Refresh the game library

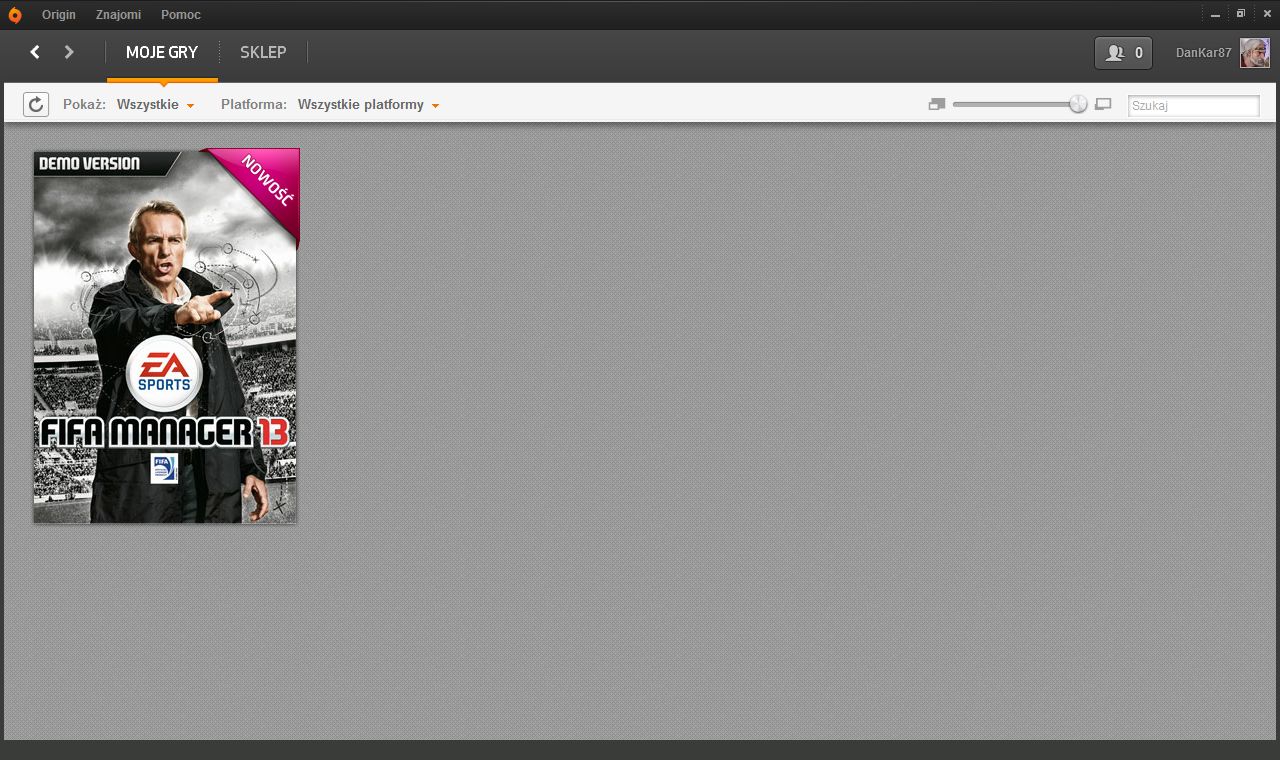point(36,104)
